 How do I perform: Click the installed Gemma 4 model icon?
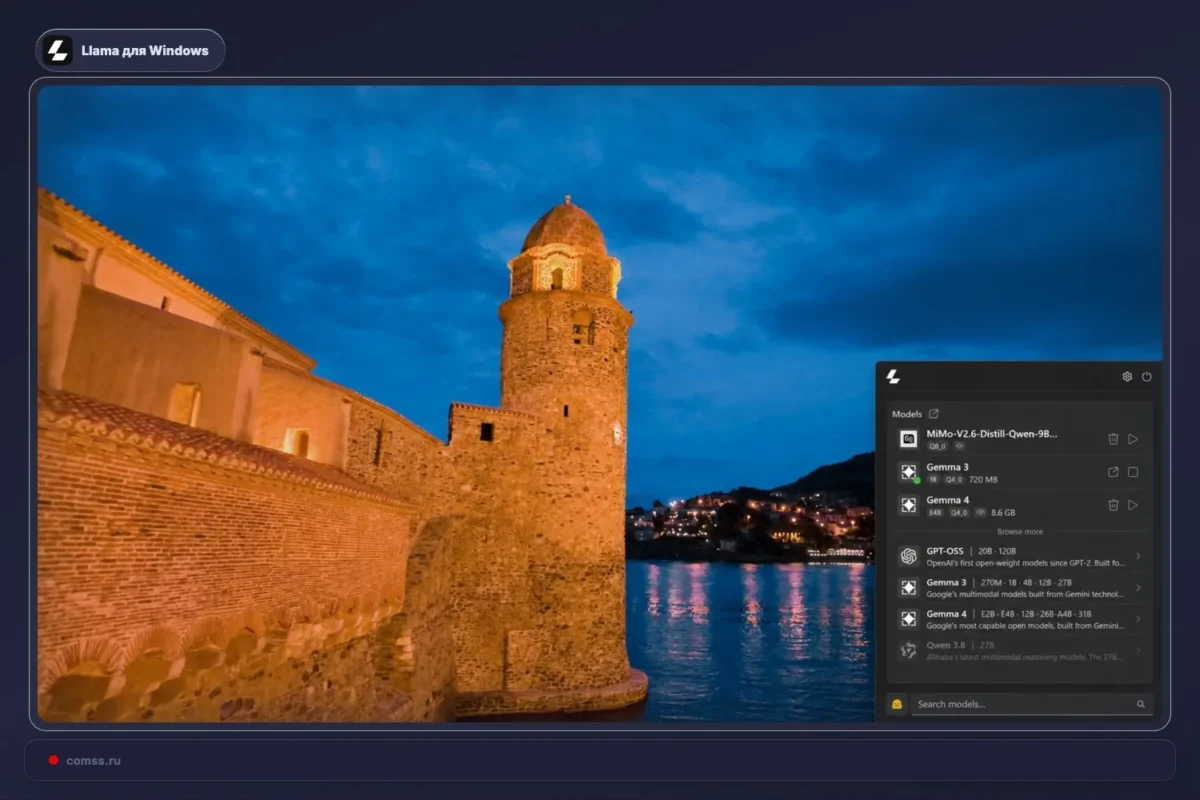908,505
